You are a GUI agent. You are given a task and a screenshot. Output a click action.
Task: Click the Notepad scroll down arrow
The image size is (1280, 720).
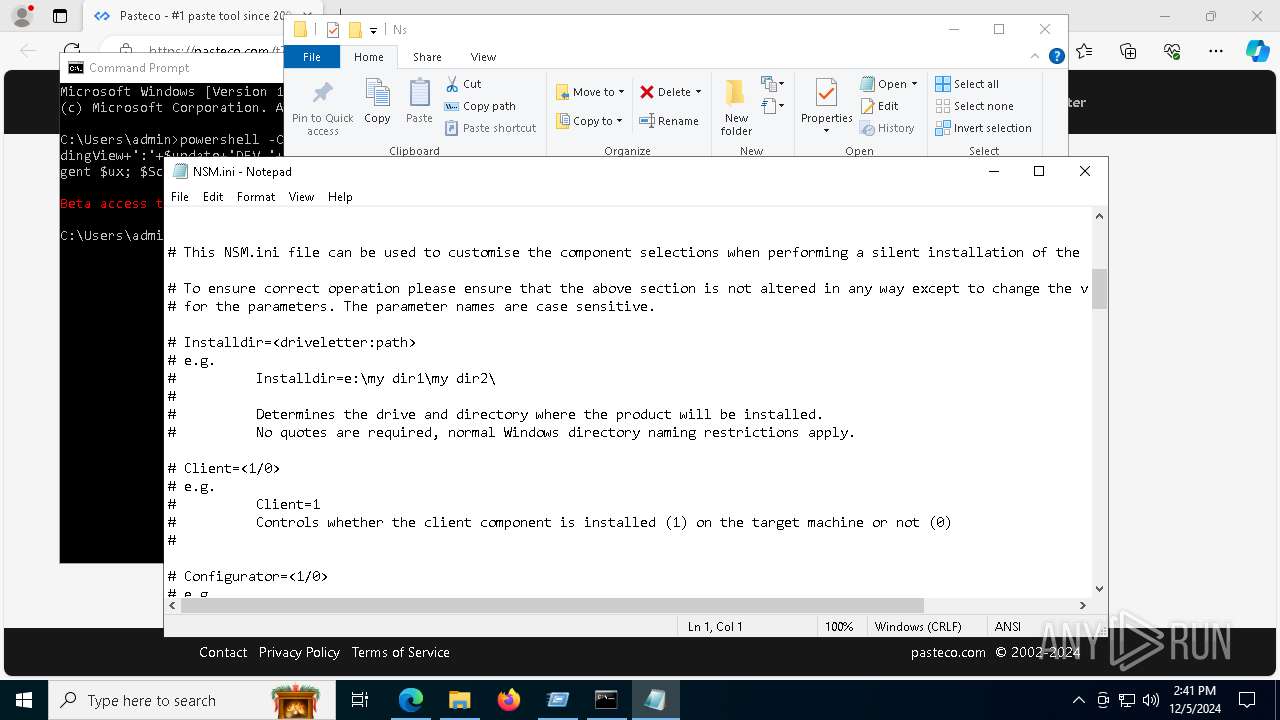point(1099,589)
